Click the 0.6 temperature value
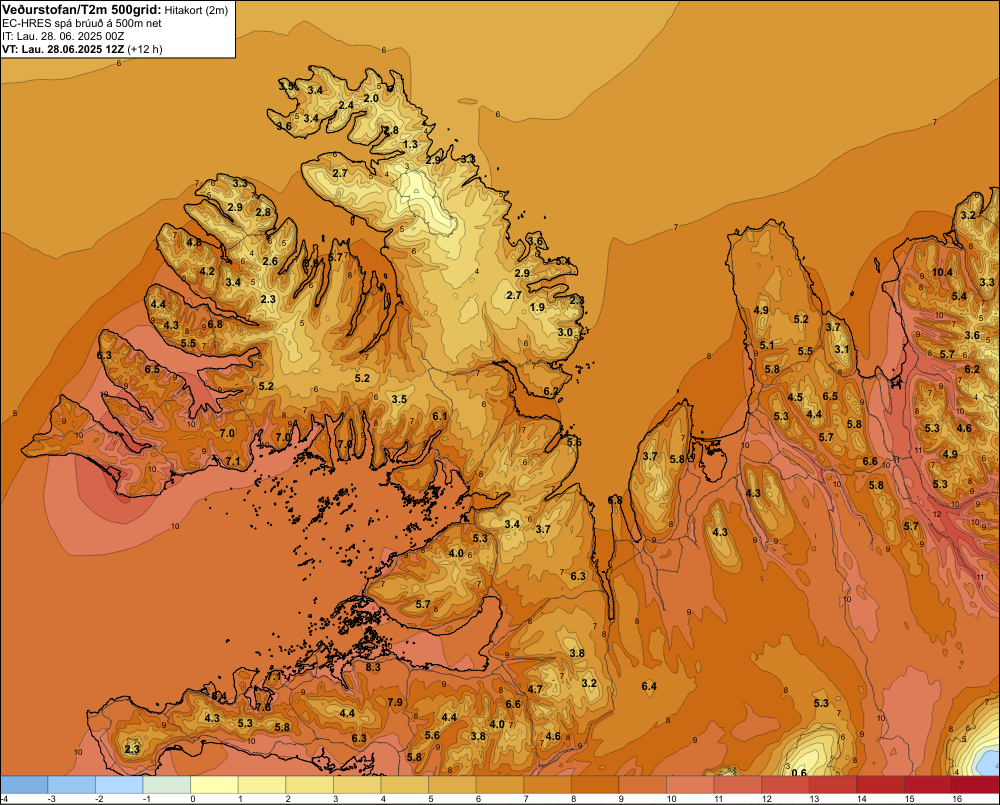This screenshot has width=1000, height=805. tap(799, 772)
